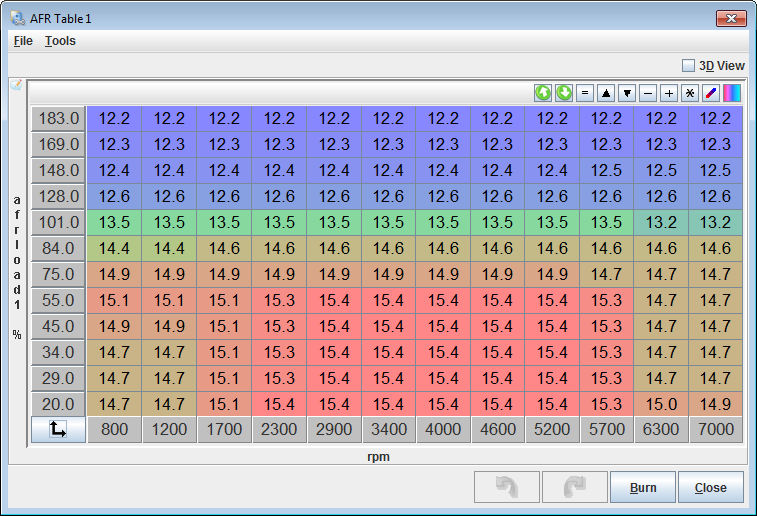Open the Tools menu
Viewport: 757px width, 516px height.
pyautogui.click(x=60, y=41)
